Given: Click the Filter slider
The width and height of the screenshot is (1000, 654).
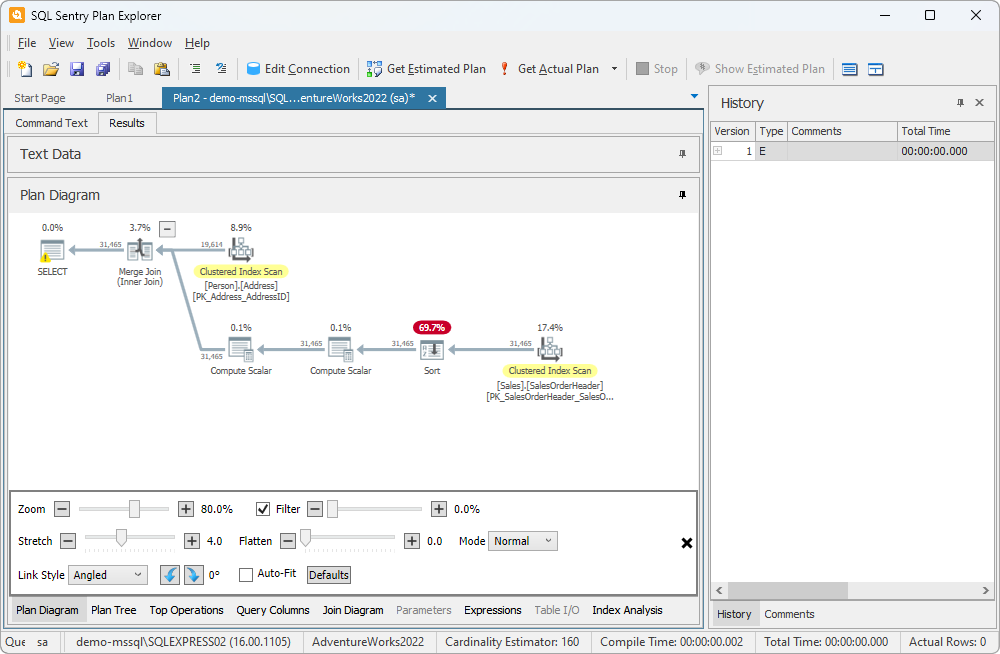Looking at the screenshot, I should [375, 509].
